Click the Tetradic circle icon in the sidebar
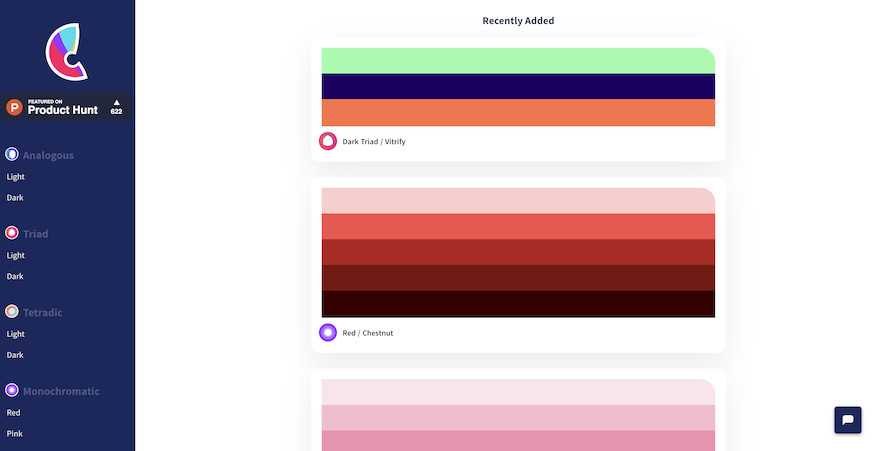 click(x=12, y=311)
